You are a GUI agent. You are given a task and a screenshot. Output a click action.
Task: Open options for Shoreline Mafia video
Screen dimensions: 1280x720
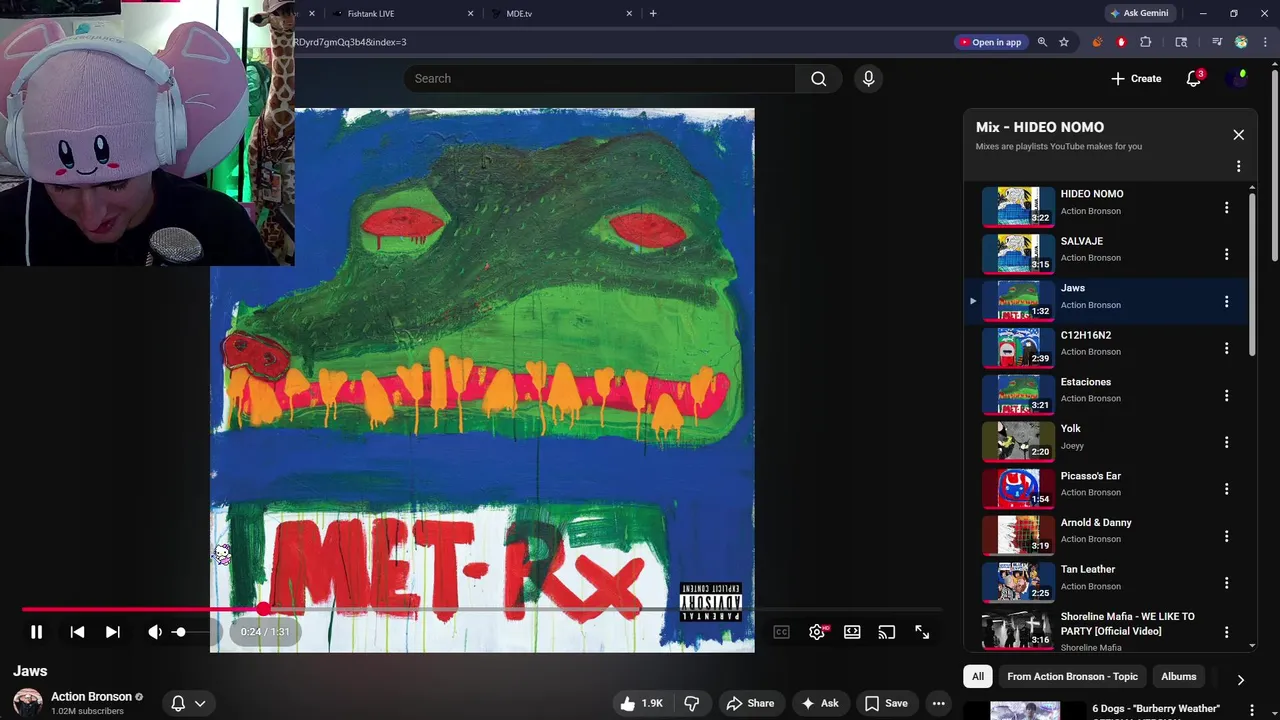(x=1226, y=630)
